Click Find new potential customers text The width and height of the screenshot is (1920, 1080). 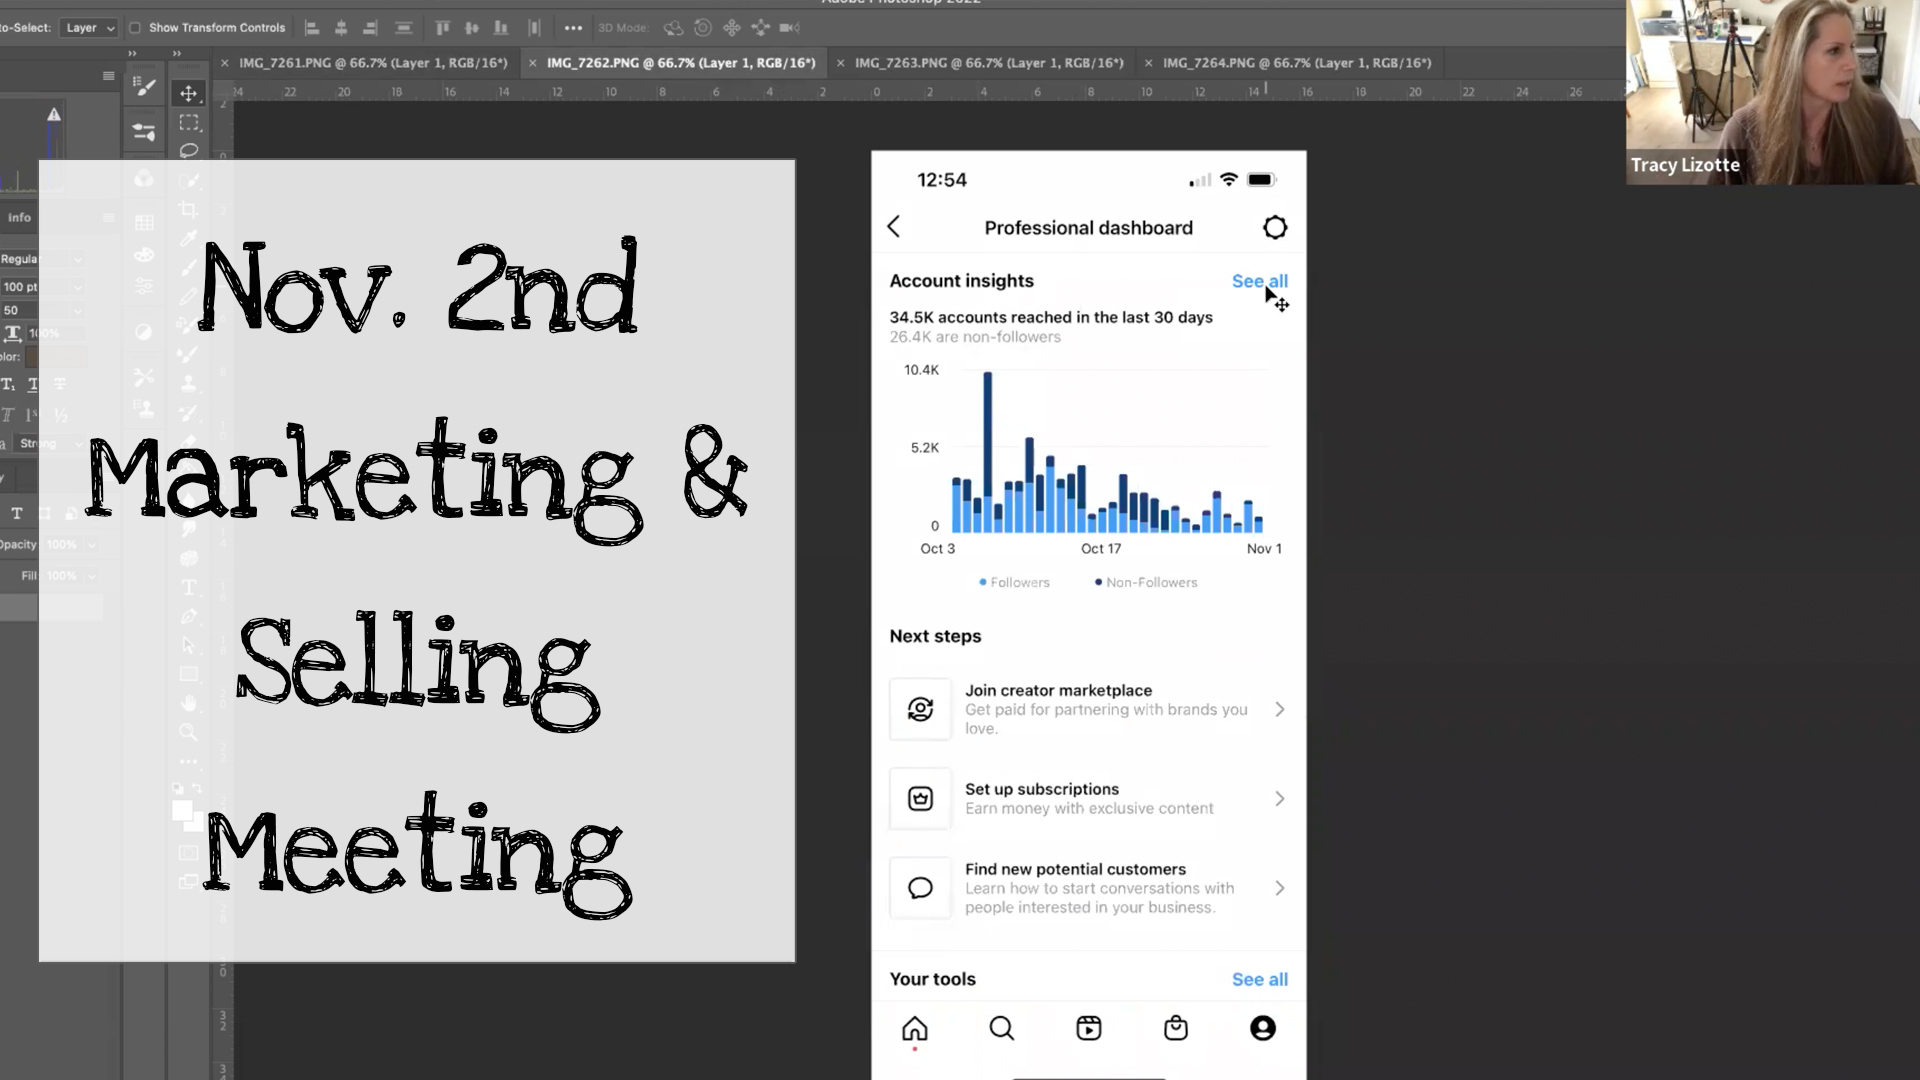coord(1075,869)
